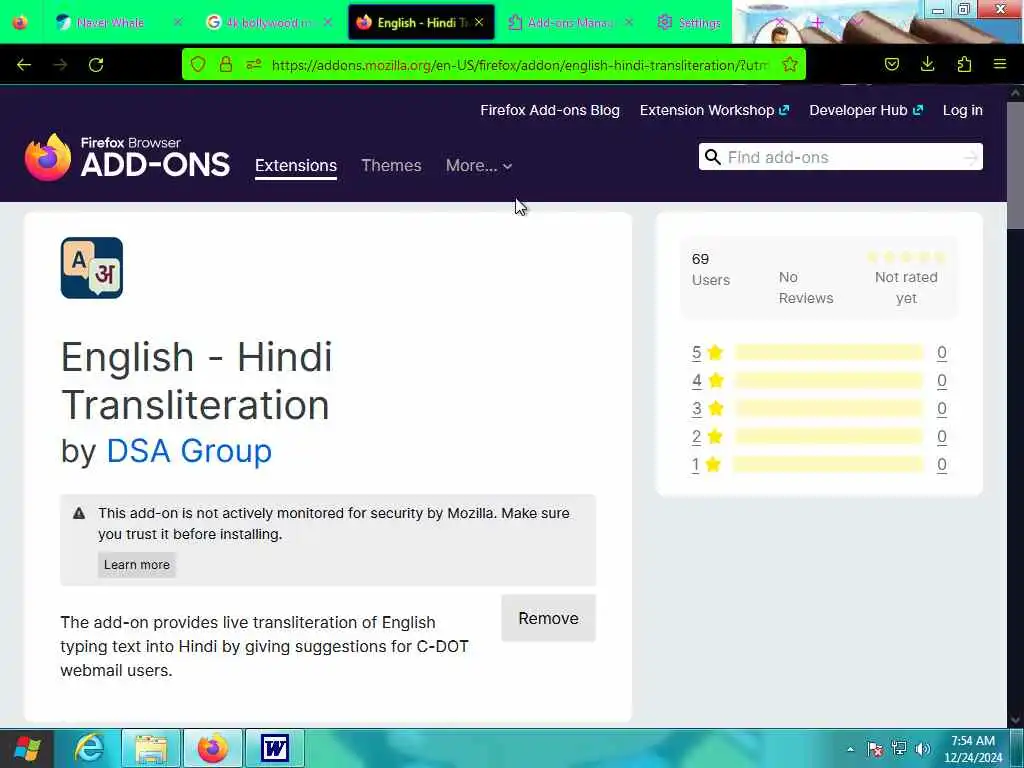Switch to Add-ons Manager tab
1024x768 pixels.
point(569,22)
